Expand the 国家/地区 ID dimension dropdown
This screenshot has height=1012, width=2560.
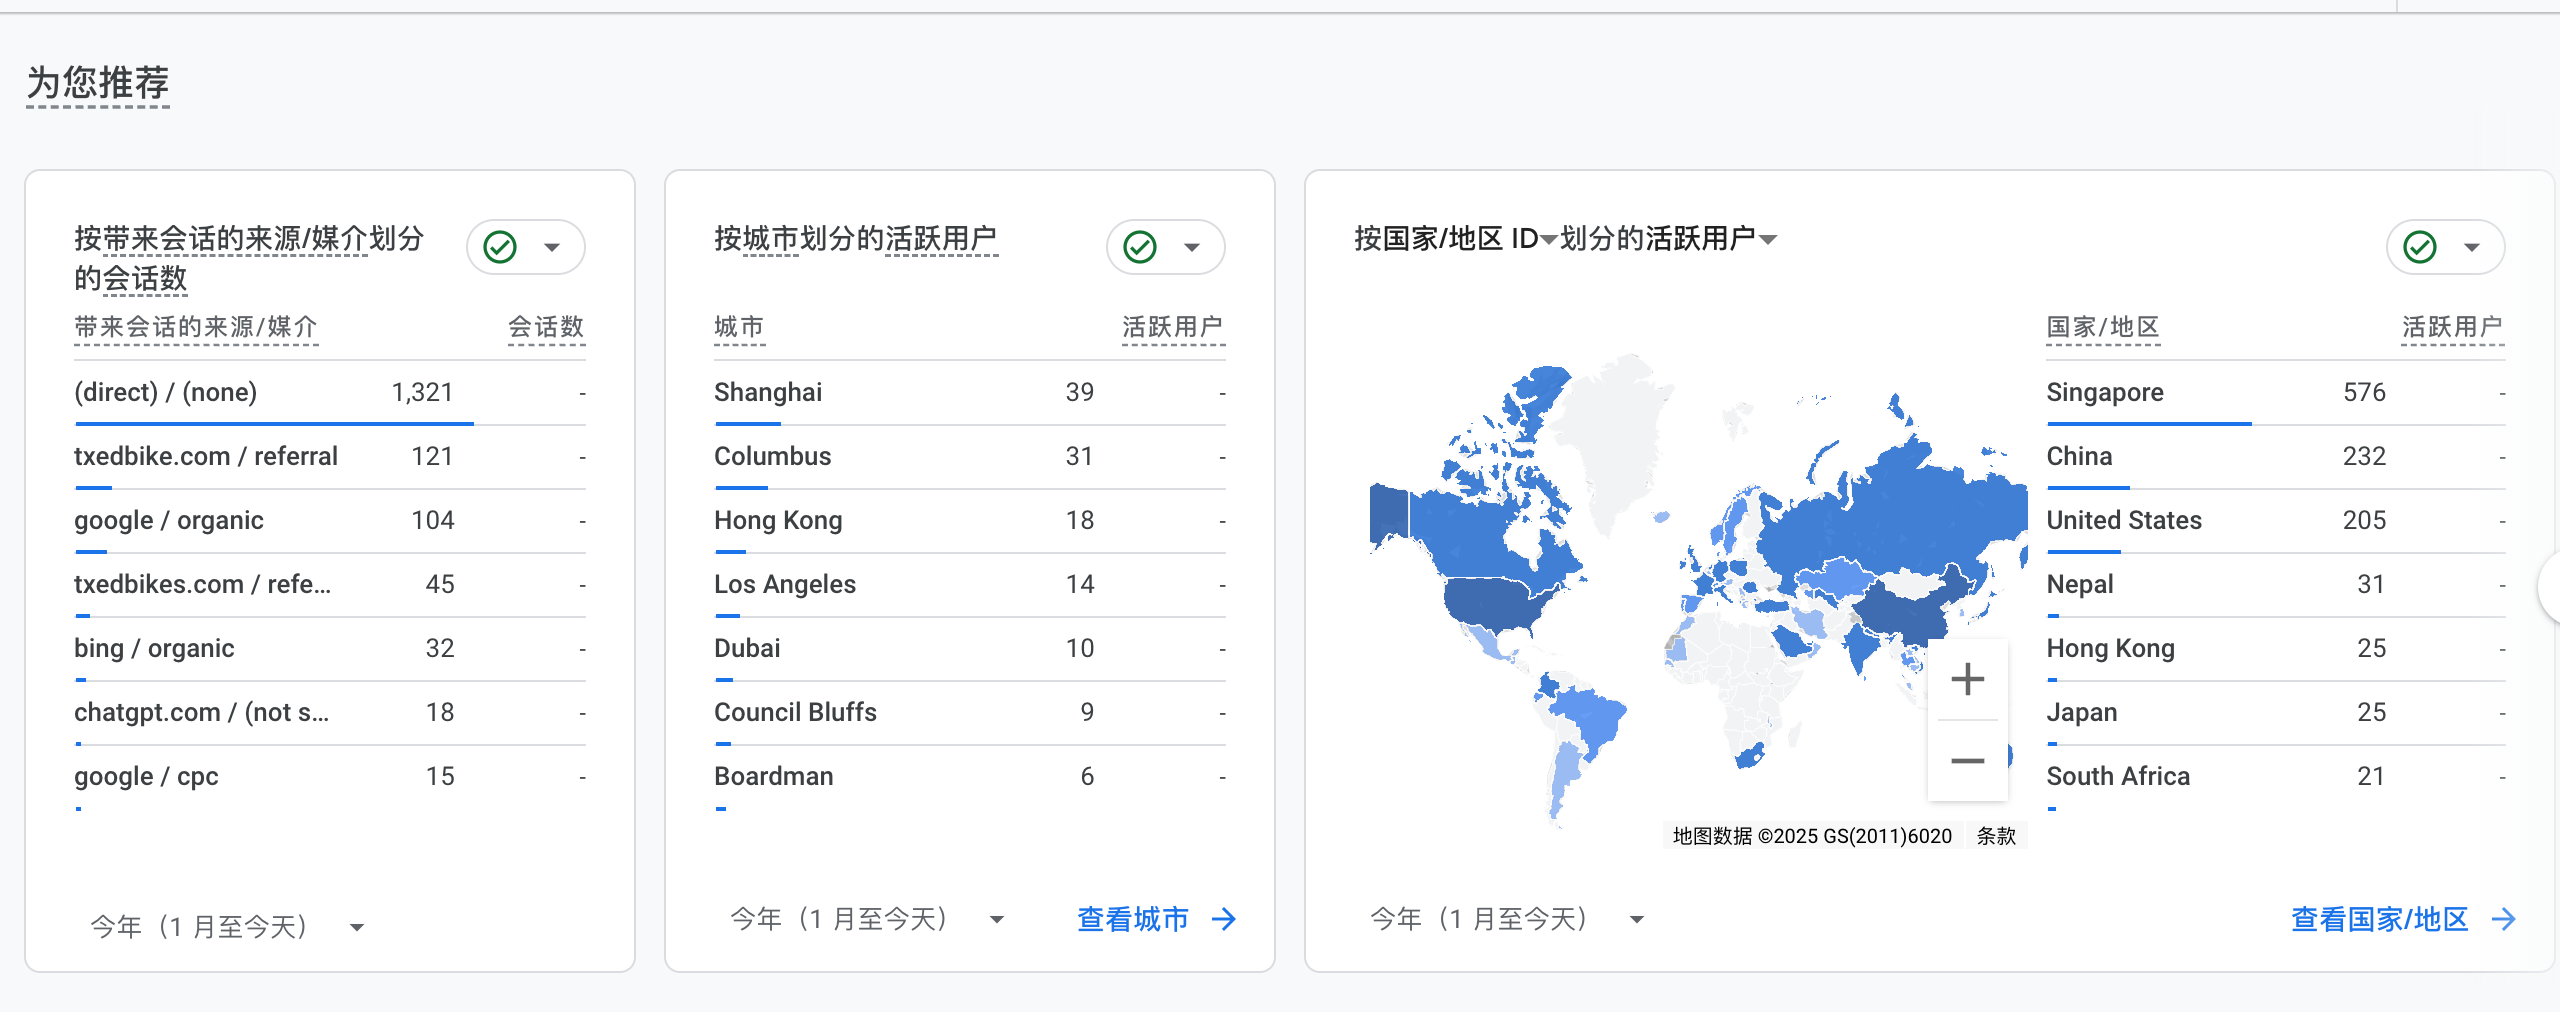(1548, 240)
